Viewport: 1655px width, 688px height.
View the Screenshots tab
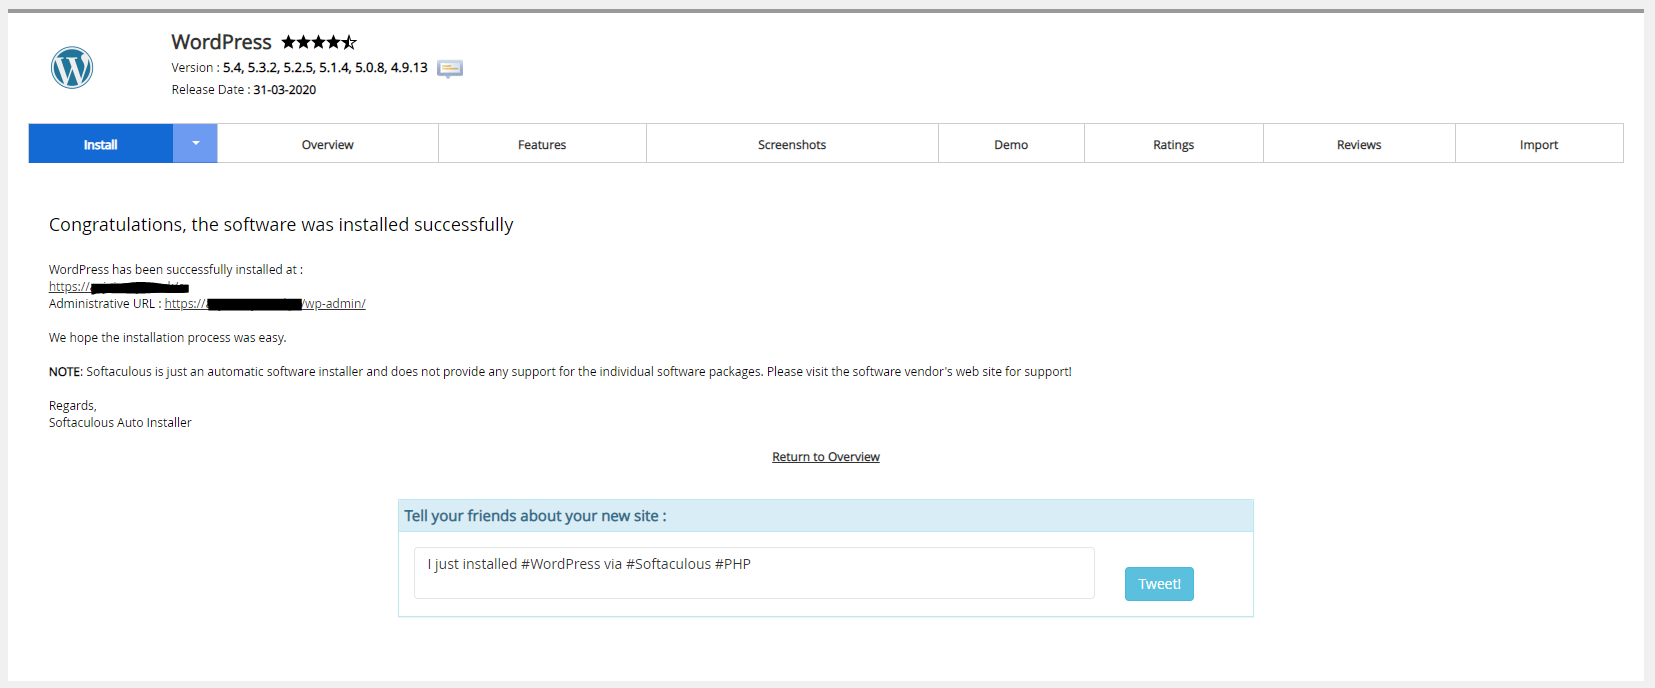coord(791,144)
